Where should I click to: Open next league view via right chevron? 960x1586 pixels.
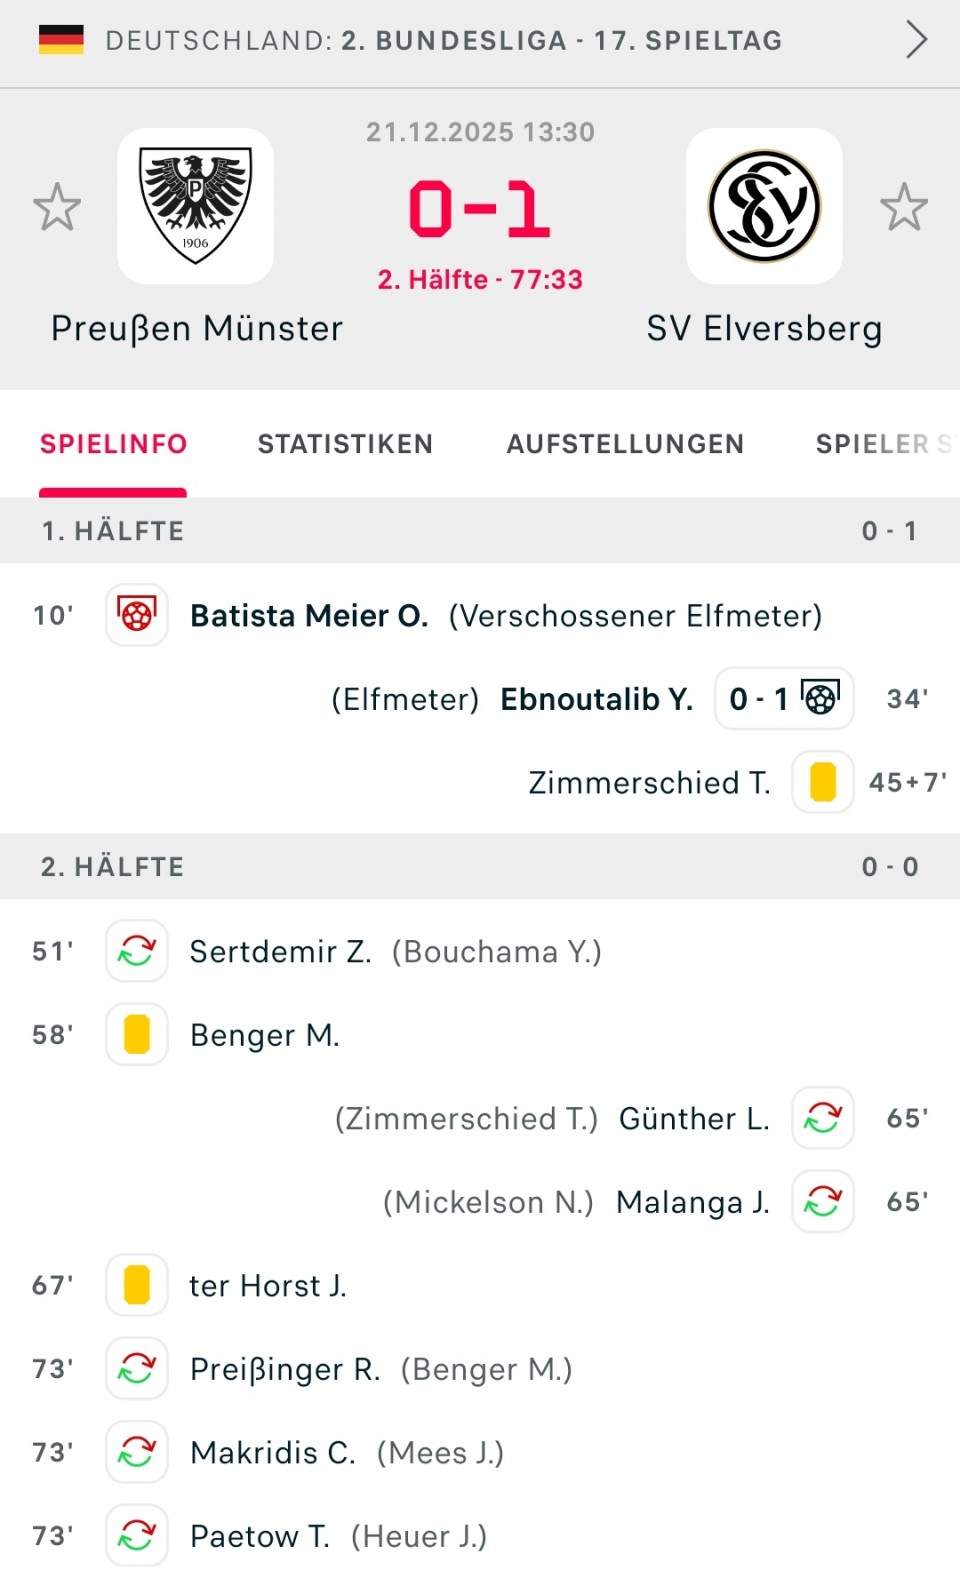[x=916, y=41]
